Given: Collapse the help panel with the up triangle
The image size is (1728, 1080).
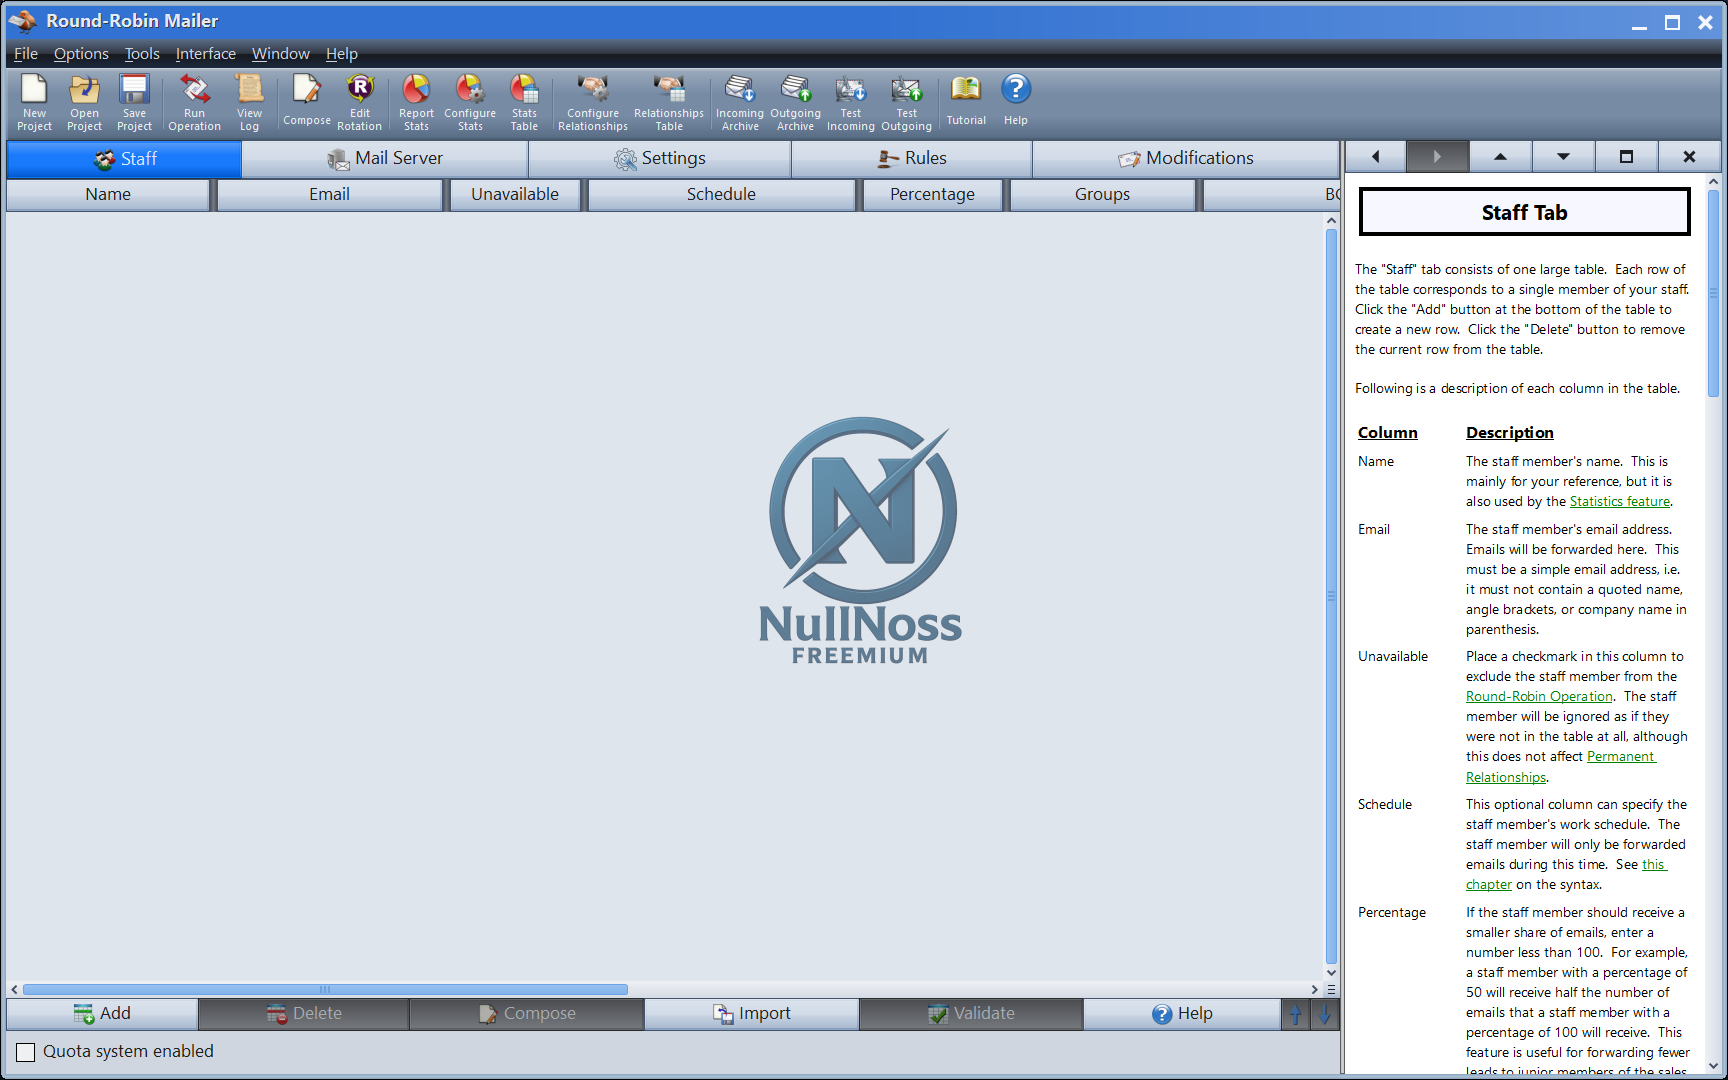Looking at the screenshot, I should coord(1500,157).
